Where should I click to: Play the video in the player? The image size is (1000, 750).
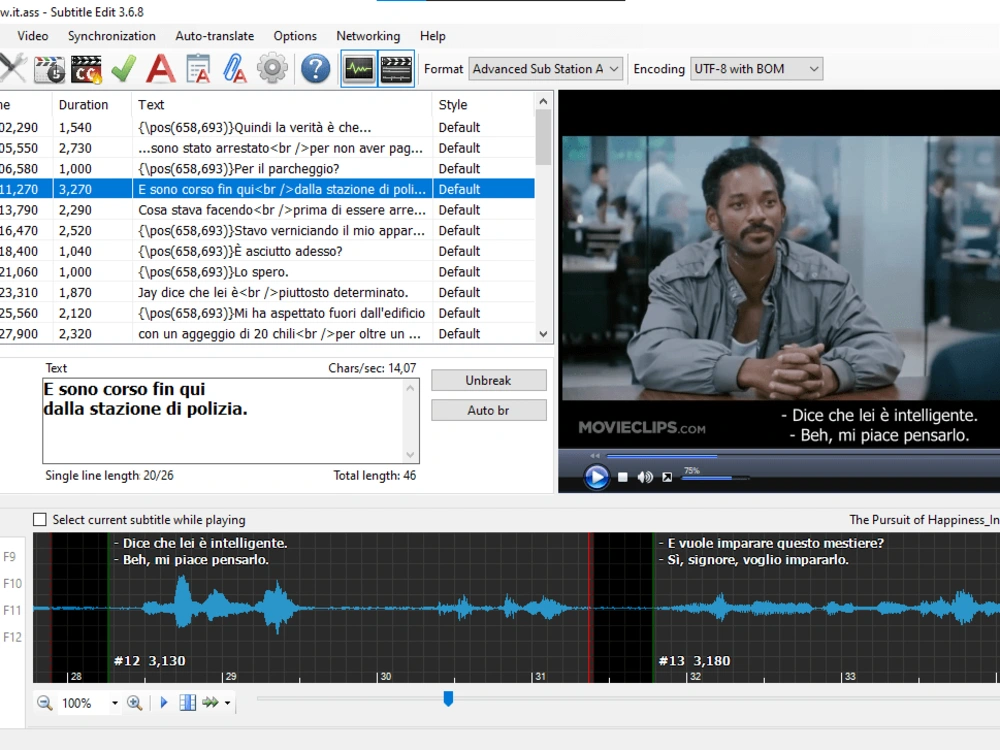click(x=597, y=477)
